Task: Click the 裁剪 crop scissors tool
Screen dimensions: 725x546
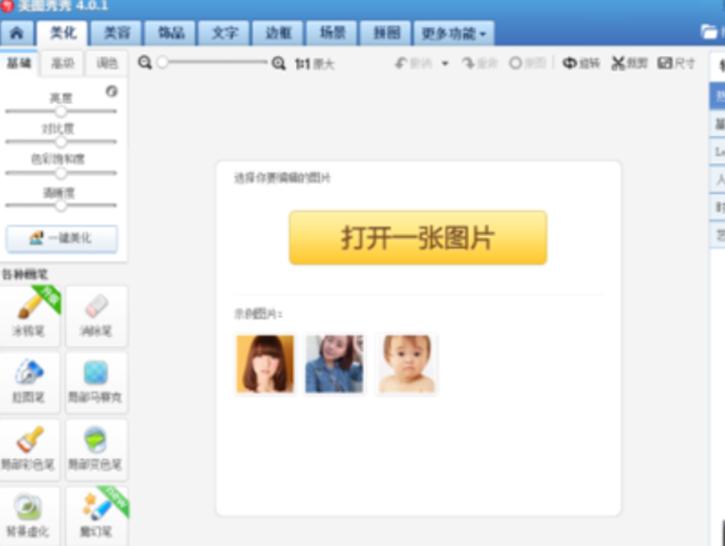Action: click(629, 63)
